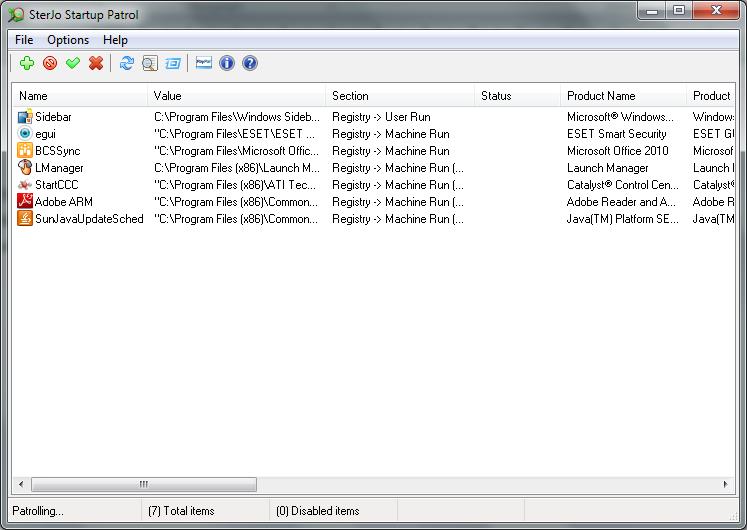The image size is (747, 530).
Task: Select the StartCCC entry name
Action: tap(57, 185)
